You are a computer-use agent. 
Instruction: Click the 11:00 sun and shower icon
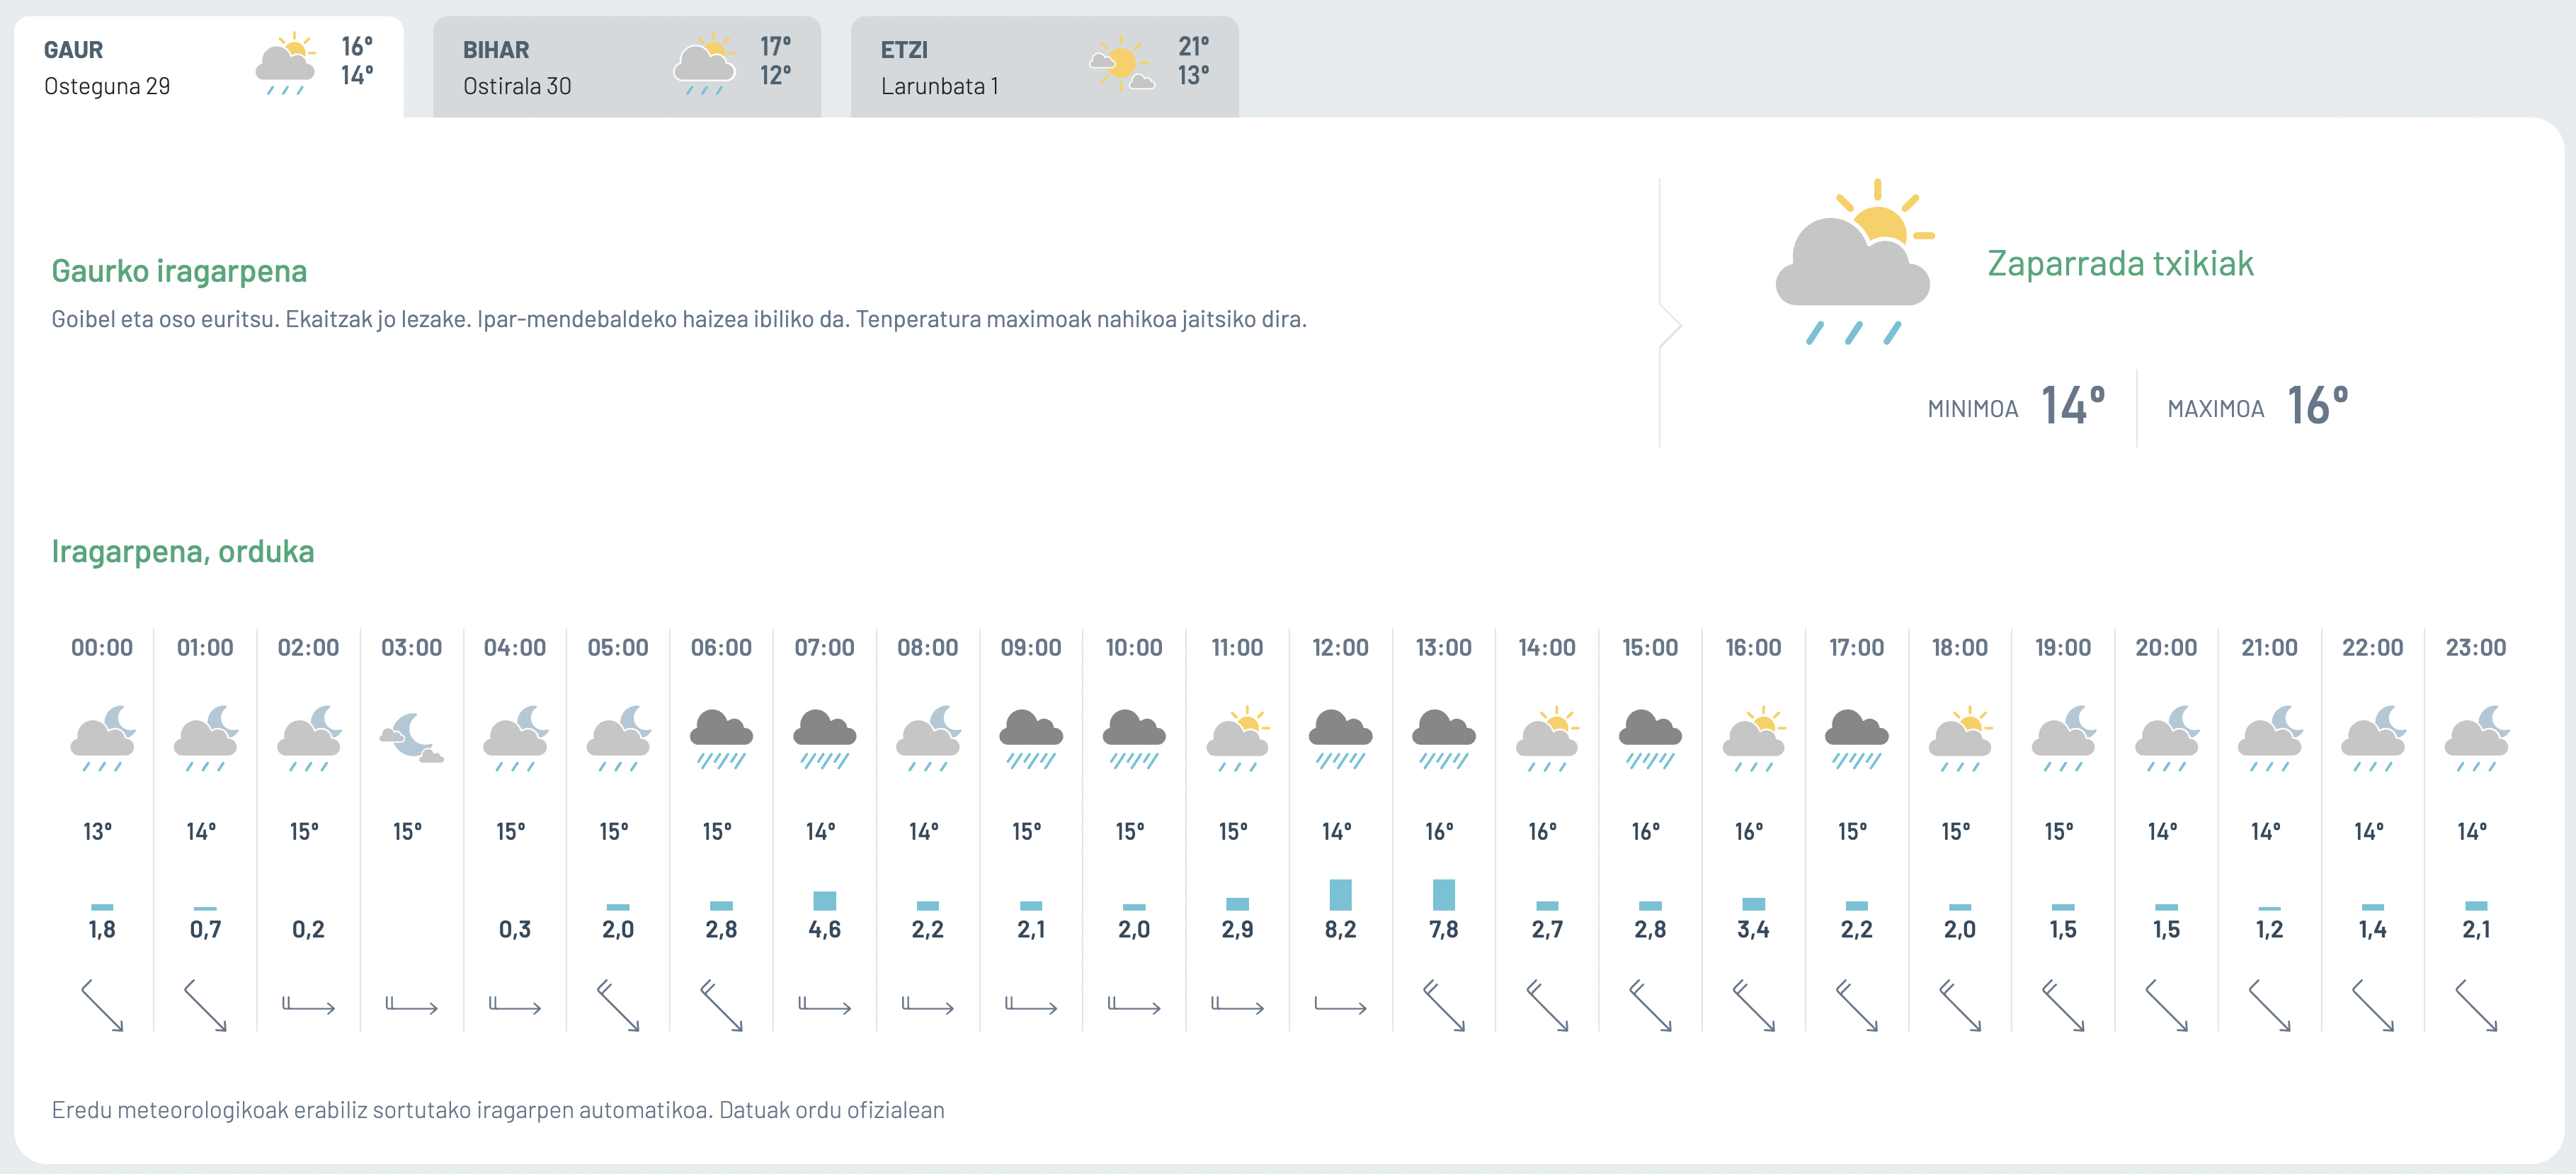[1238, 739]
